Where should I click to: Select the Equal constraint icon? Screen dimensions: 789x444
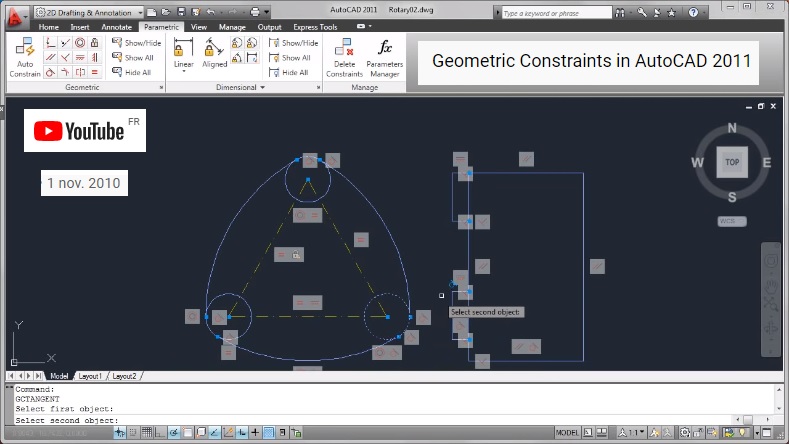pyautogui.click(x=94, y=72)
